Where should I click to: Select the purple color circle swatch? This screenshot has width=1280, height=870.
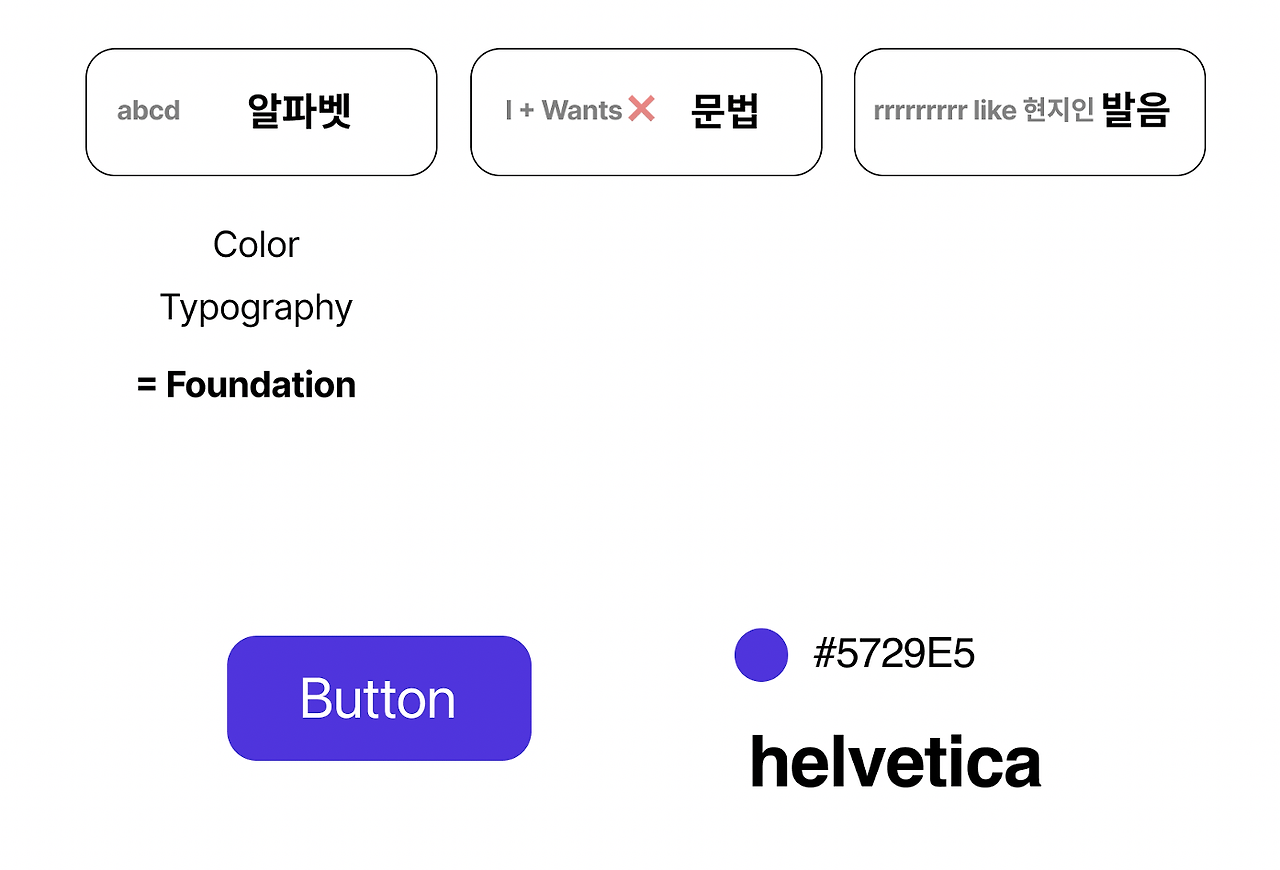point(761,655)
